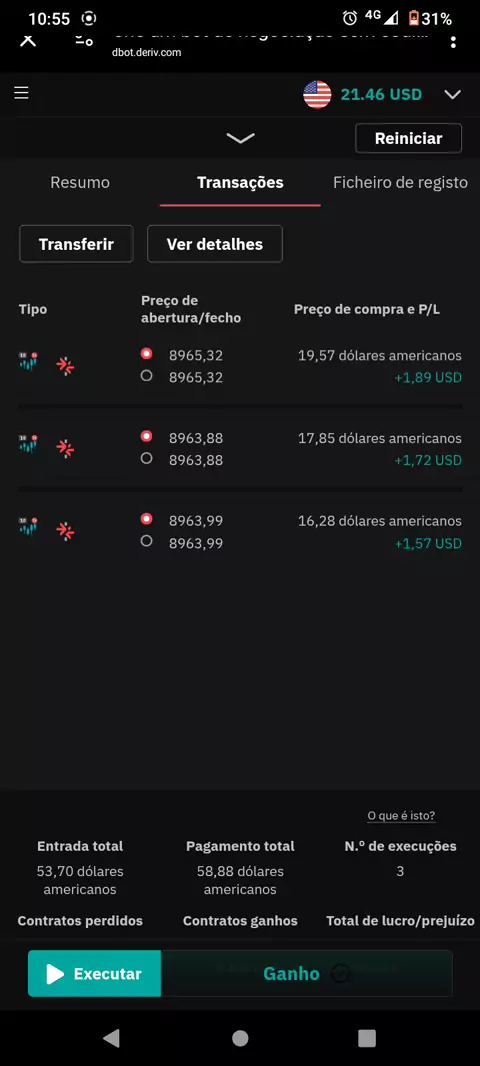
Task: Open the hamburger menu icon
Action: tap(21, 93)
